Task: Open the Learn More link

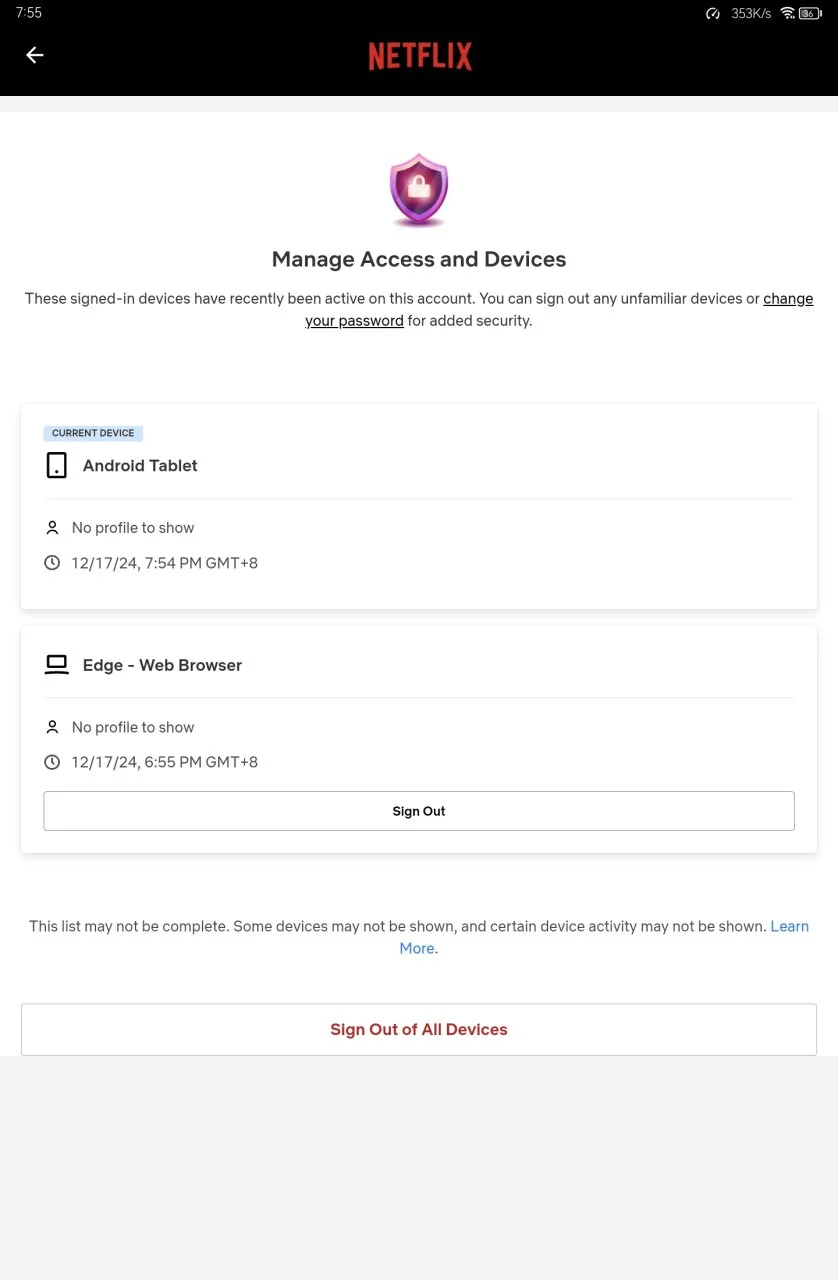Action: 604,937
